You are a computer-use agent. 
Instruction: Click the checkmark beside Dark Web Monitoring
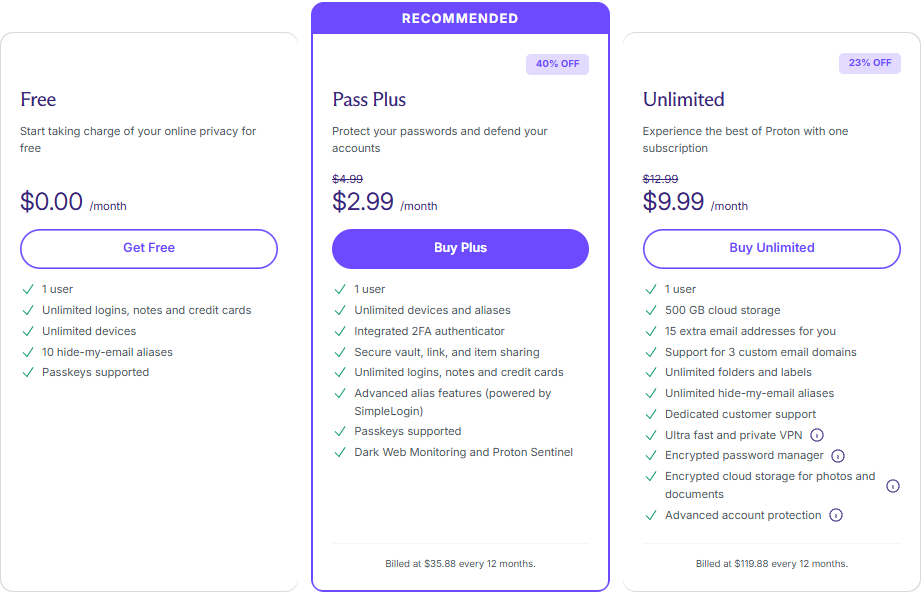[x=340, y=452]
